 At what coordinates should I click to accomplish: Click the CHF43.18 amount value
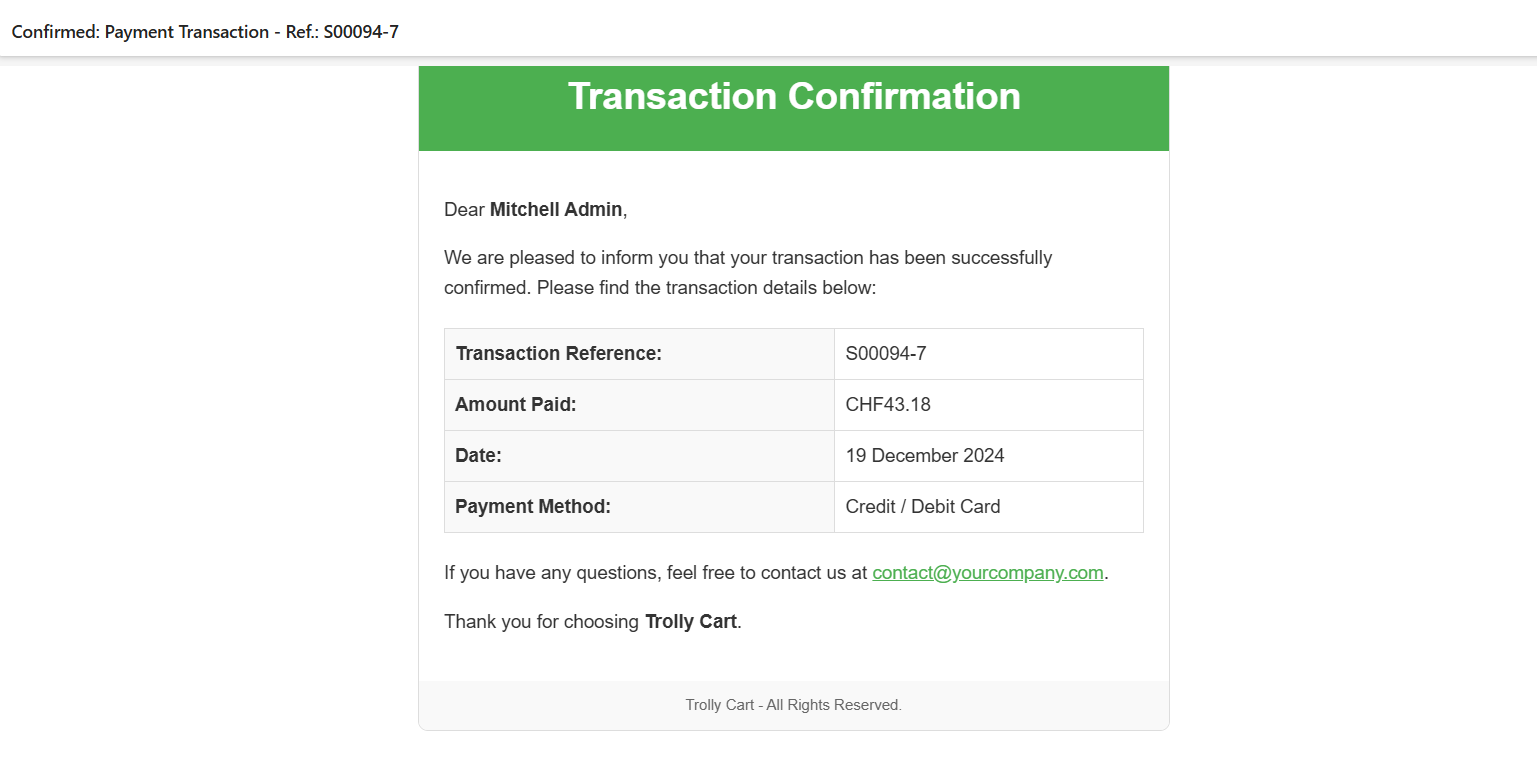(888, 405)
